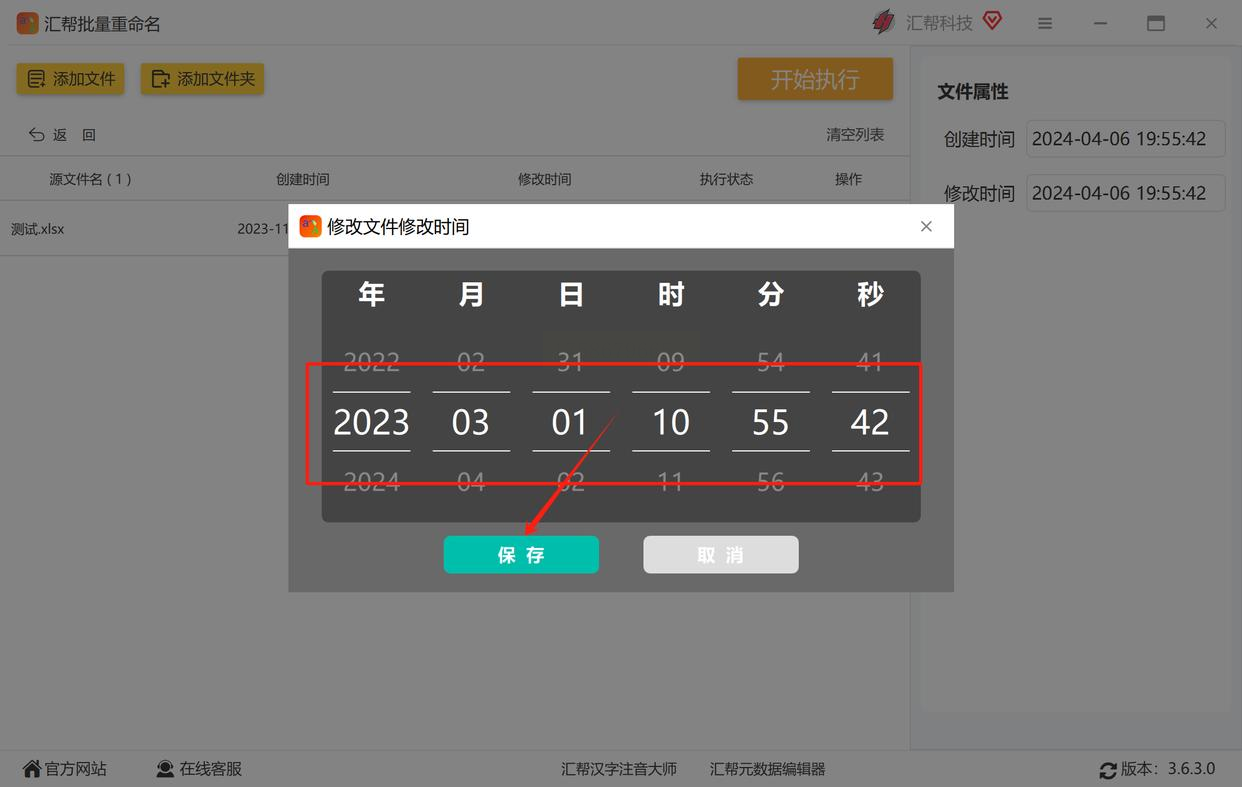Pick hour 11 in the 时 column
1242x787 pixels.
point(671,482)
